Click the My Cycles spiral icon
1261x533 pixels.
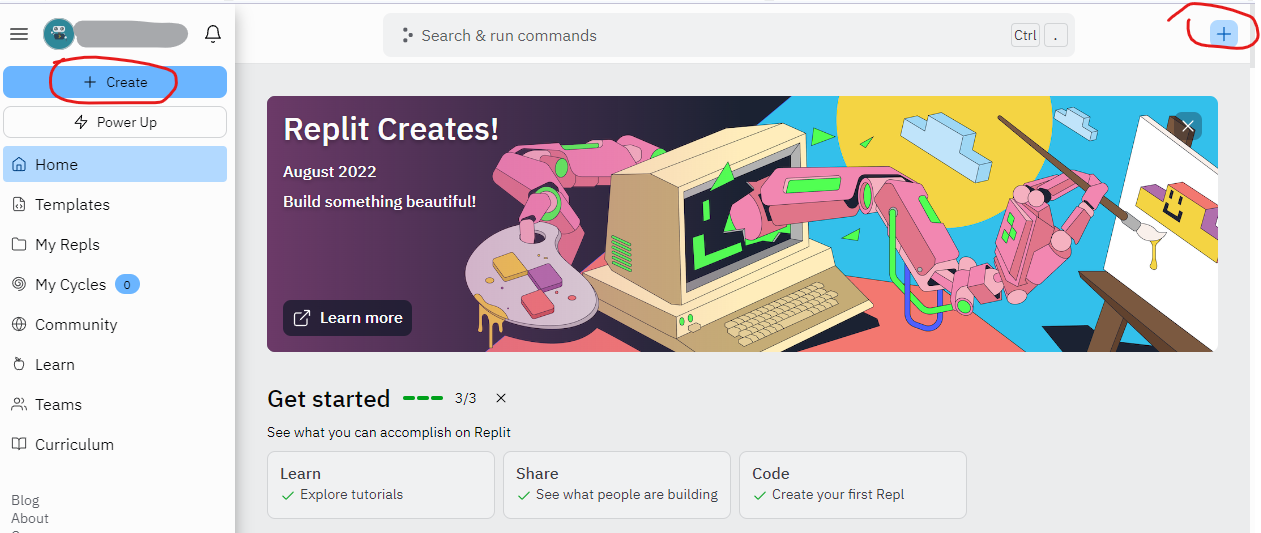tap(19, 284)
